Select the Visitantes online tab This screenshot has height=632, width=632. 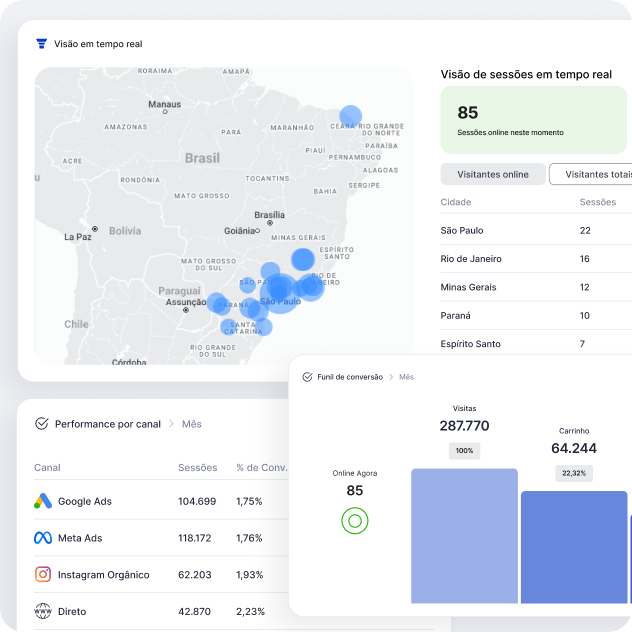493,174
